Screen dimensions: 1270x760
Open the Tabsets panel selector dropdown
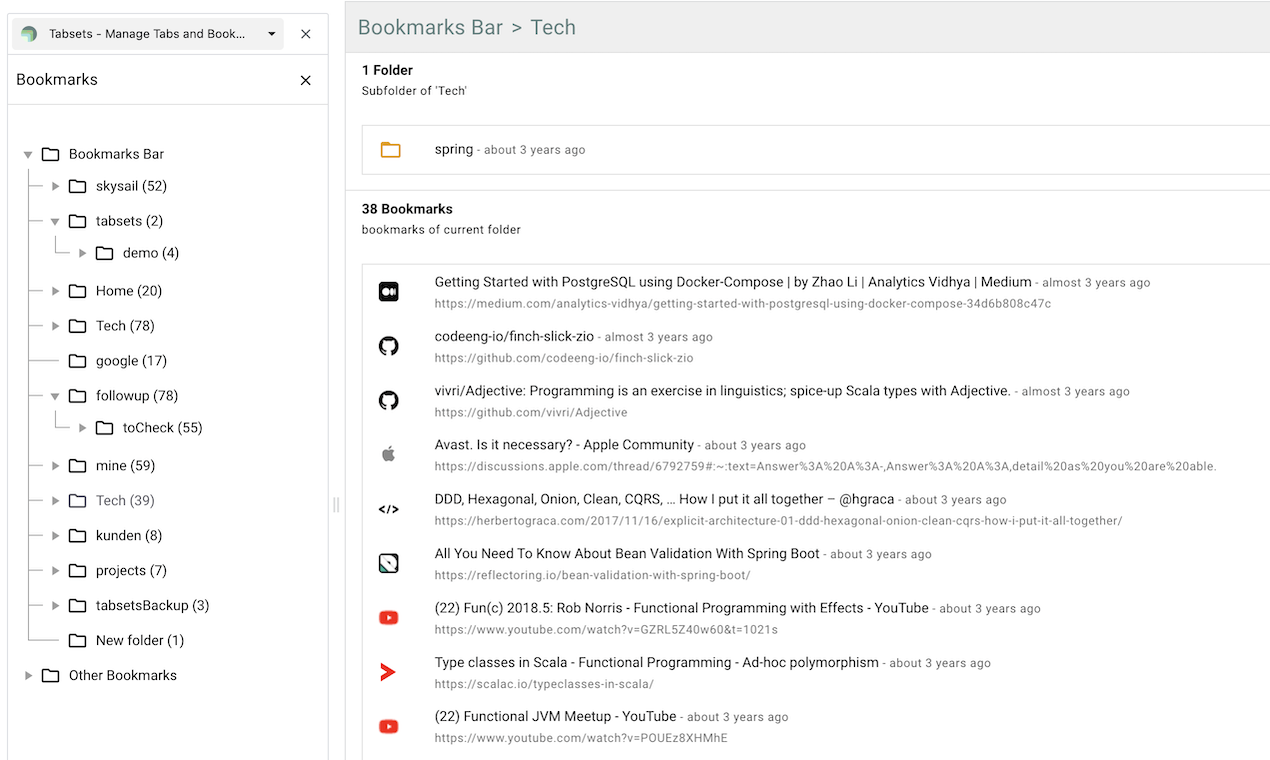271,34
